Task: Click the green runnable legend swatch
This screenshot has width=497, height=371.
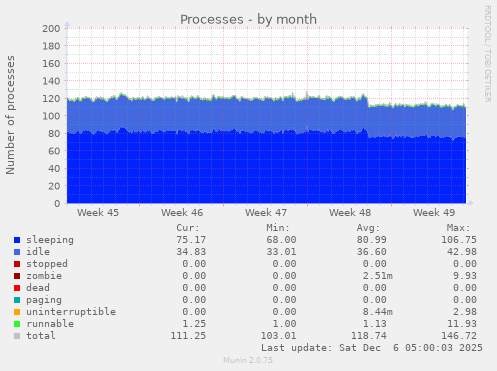Action: pos(17,324)
